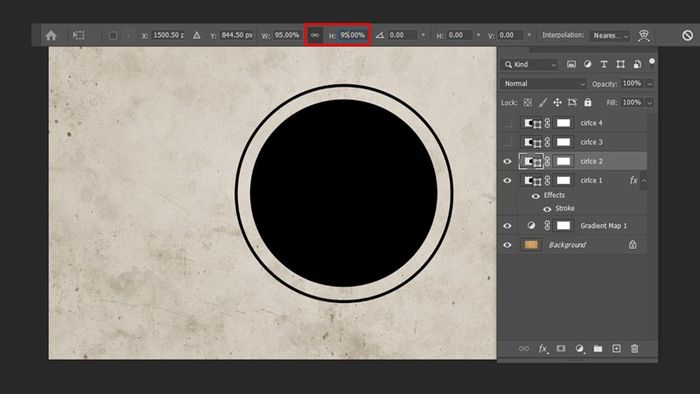Show the cirlce 3 layer
The height and width of the screenshot is (394, 700).
tap(508, 142)
